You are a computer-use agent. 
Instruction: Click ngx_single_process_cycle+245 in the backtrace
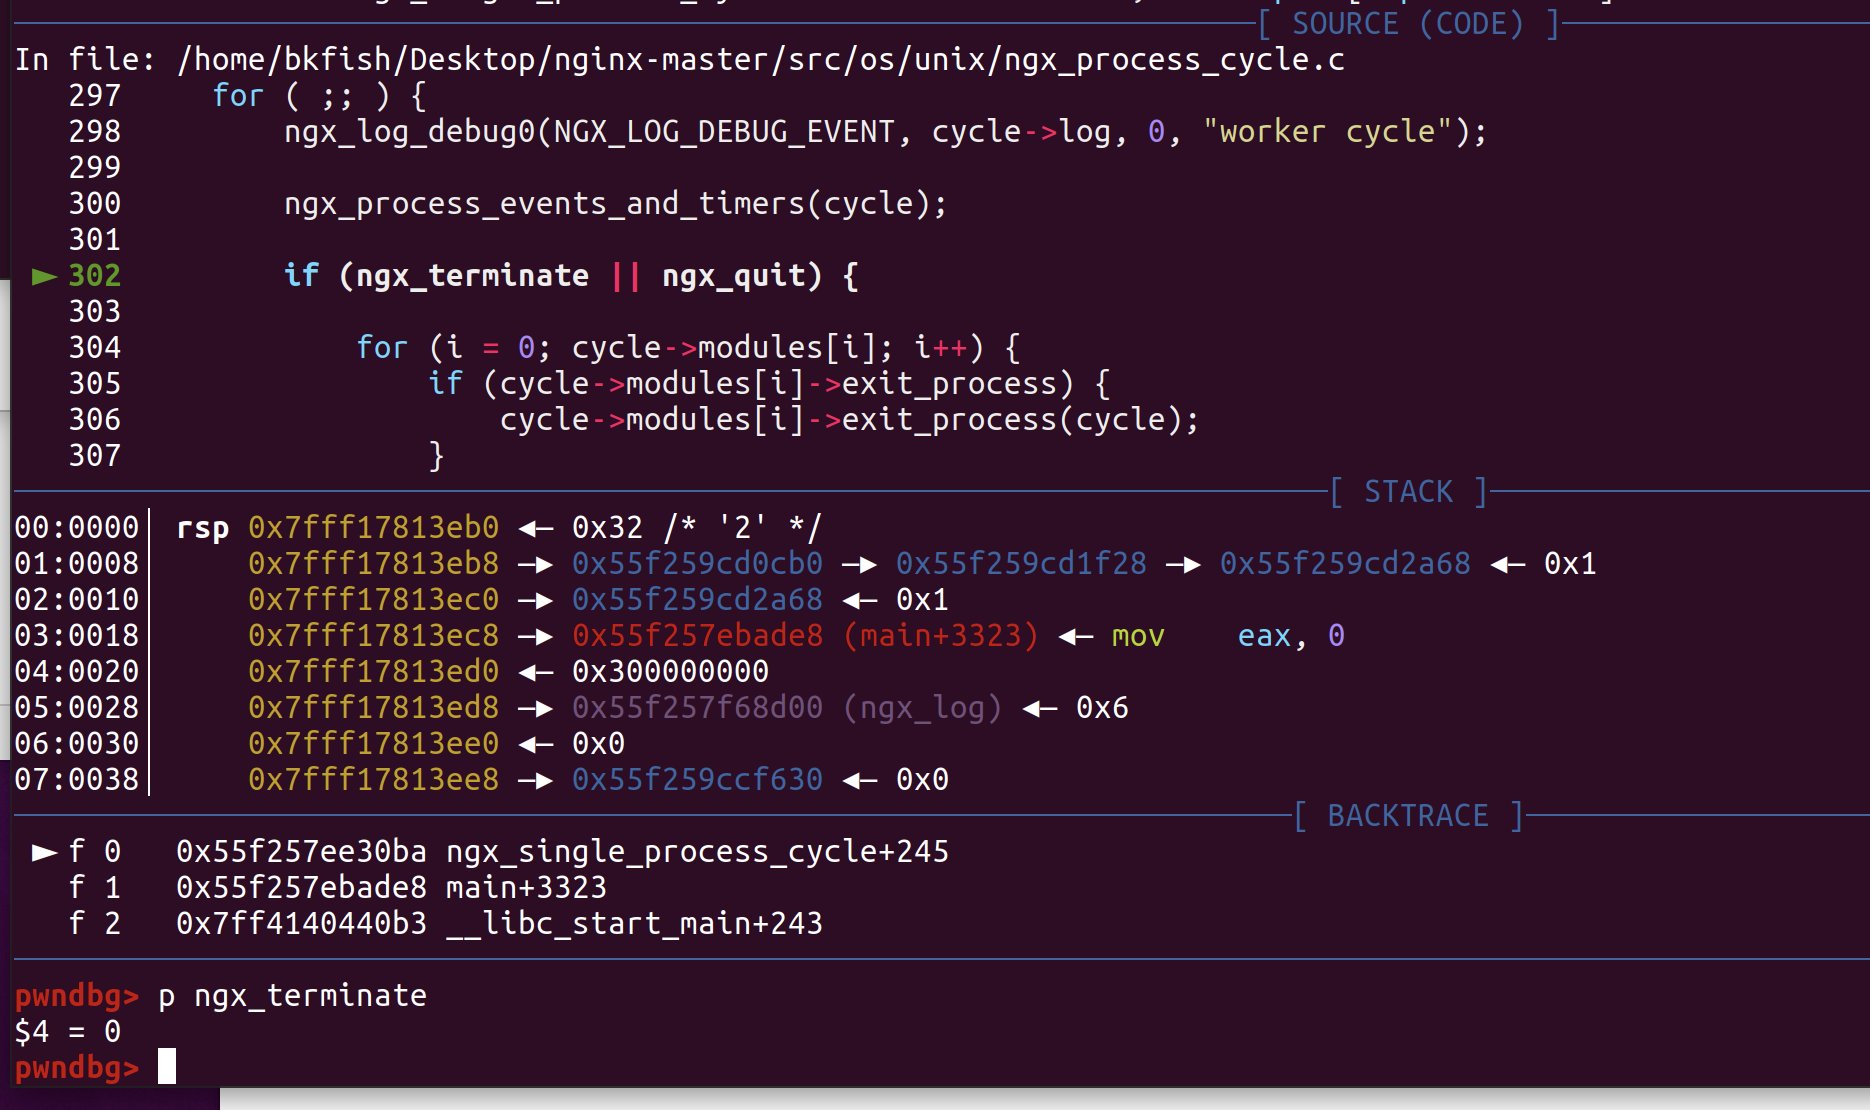click(697, 852)
